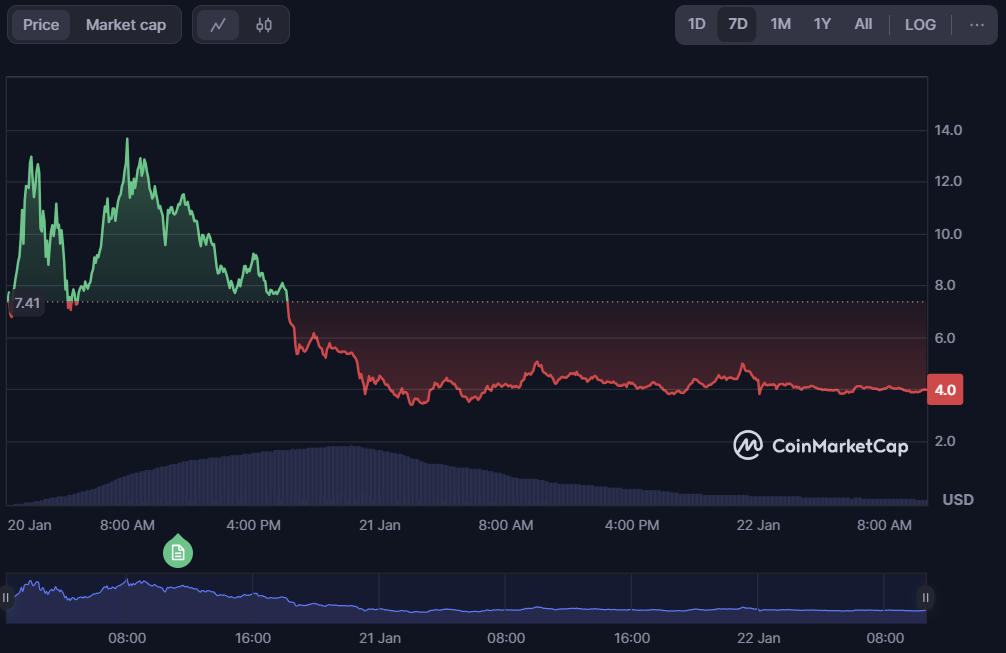Switch to candlestick chart icon
Viewport: 1006px width, 653px height.
(x=264, y=25)
